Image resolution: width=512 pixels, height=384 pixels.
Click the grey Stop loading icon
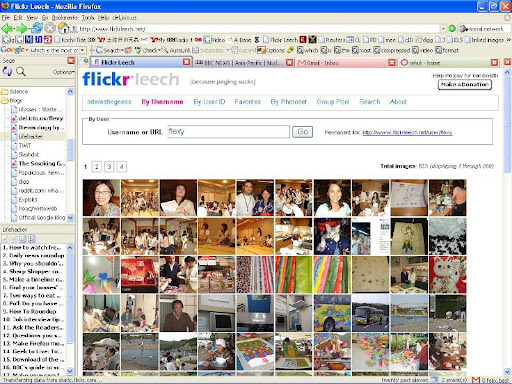click(x=50, y=28)
